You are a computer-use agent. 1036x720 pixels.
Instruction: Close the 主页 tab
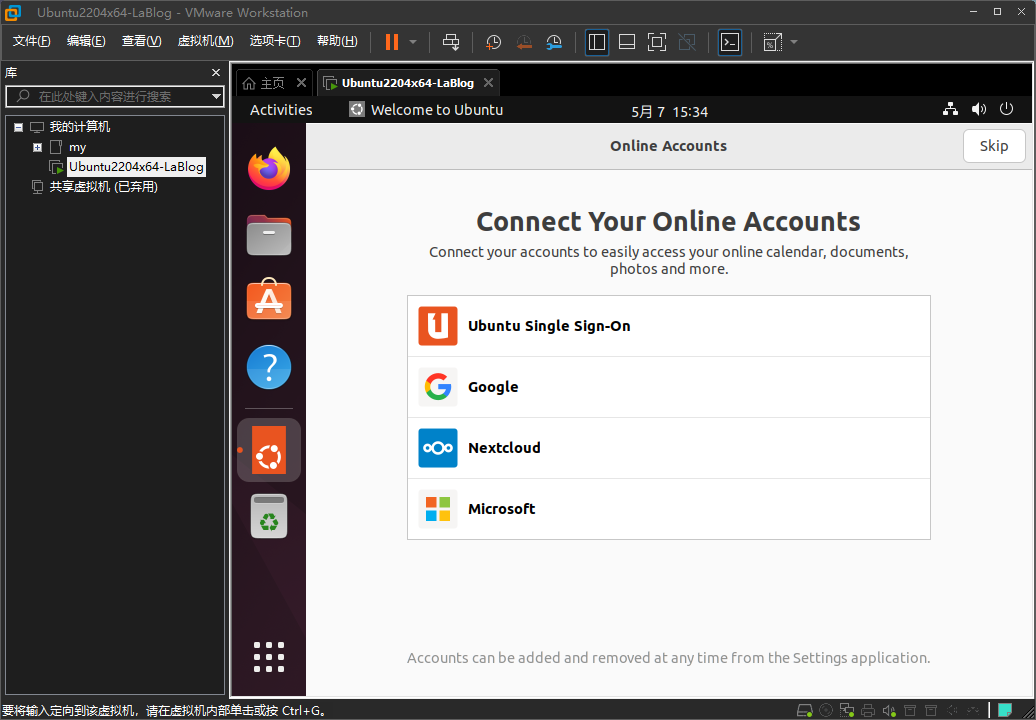pos(301,83)
